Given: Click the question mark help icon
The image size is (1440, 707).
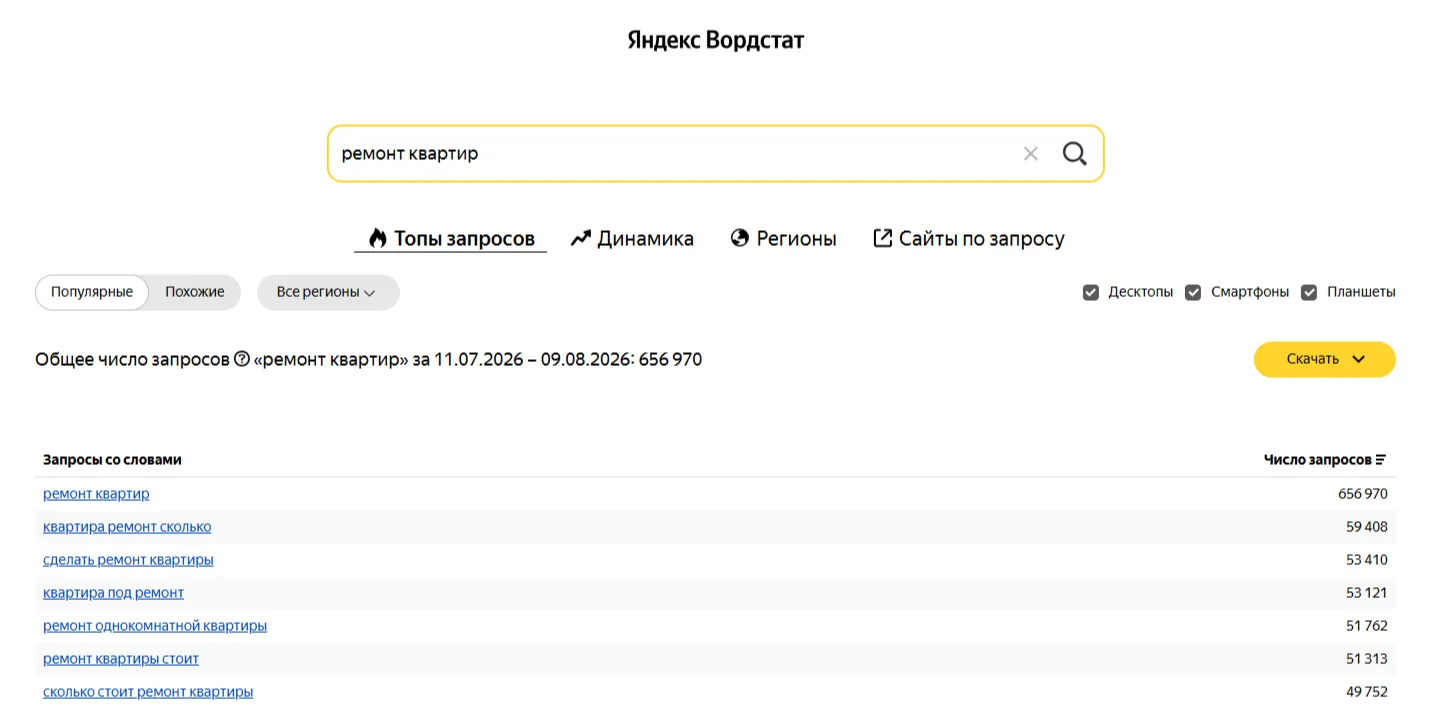Looking at the screenshot, I should 241,359.
